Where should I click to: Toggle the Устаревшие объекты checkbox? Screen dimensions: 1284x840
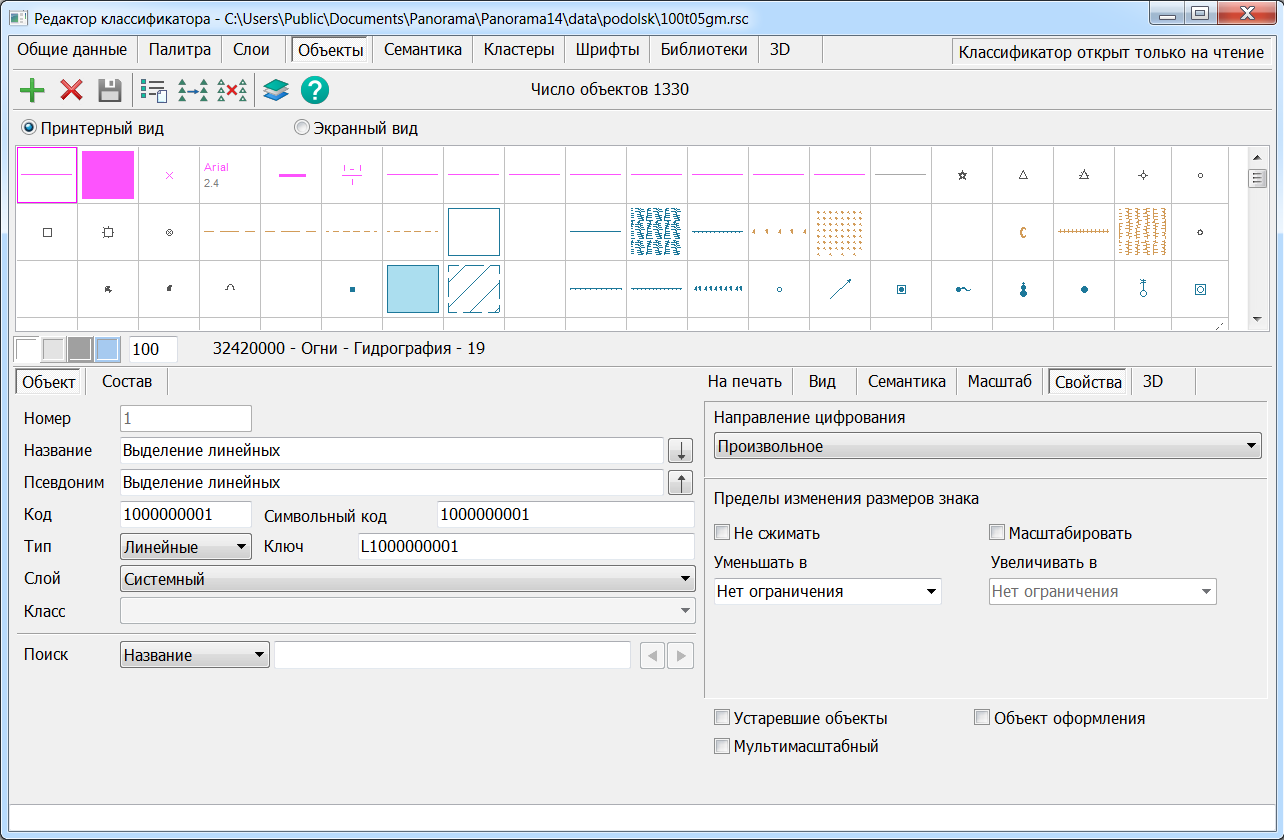722,718
